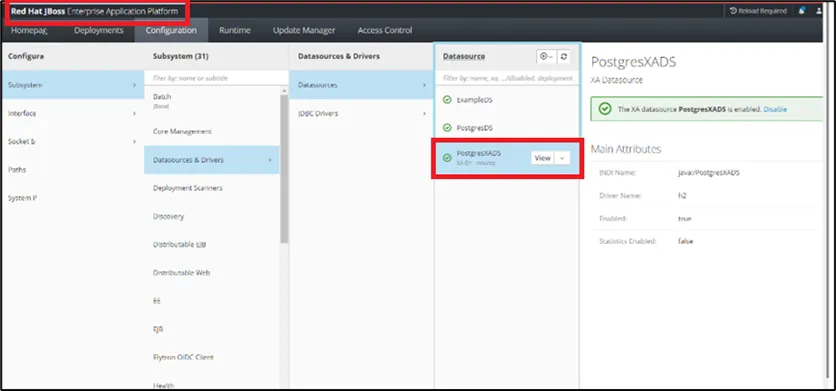The height and width of the screenshot is (391, 836).
Task: Expand the Subsystems row chevron
Action: pos(134,85)
